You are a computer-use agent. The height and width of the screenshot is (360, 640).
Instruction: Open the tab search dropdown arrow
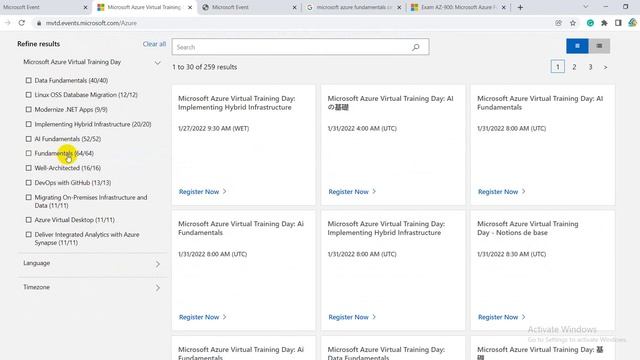(586, 7)
